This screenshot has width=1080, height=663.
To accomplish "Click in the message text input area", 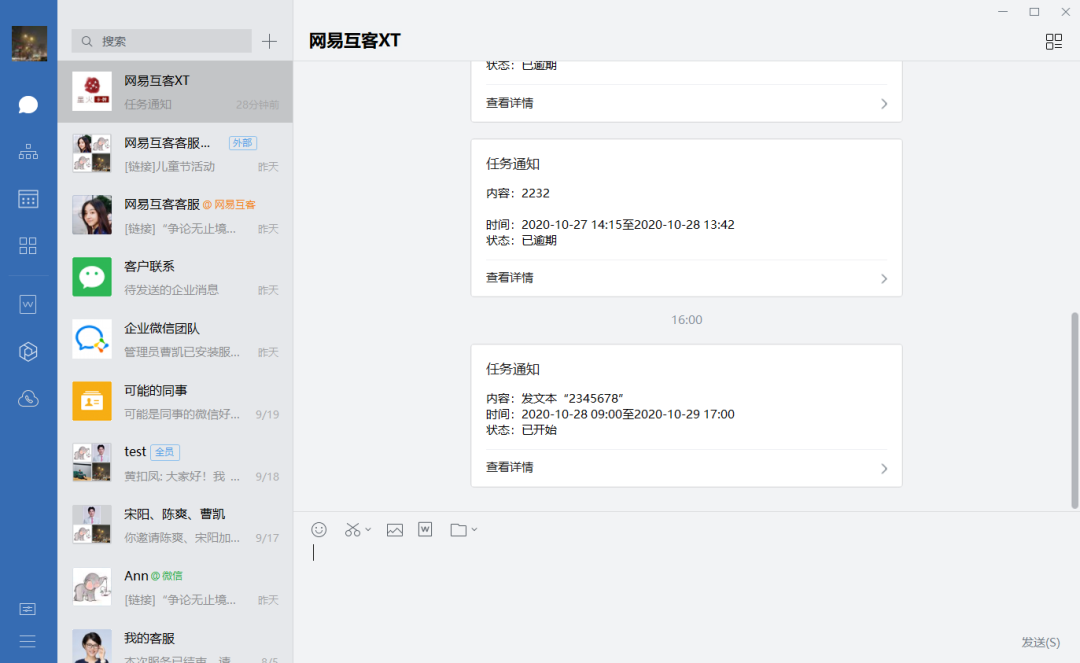I will click(687, 585).
